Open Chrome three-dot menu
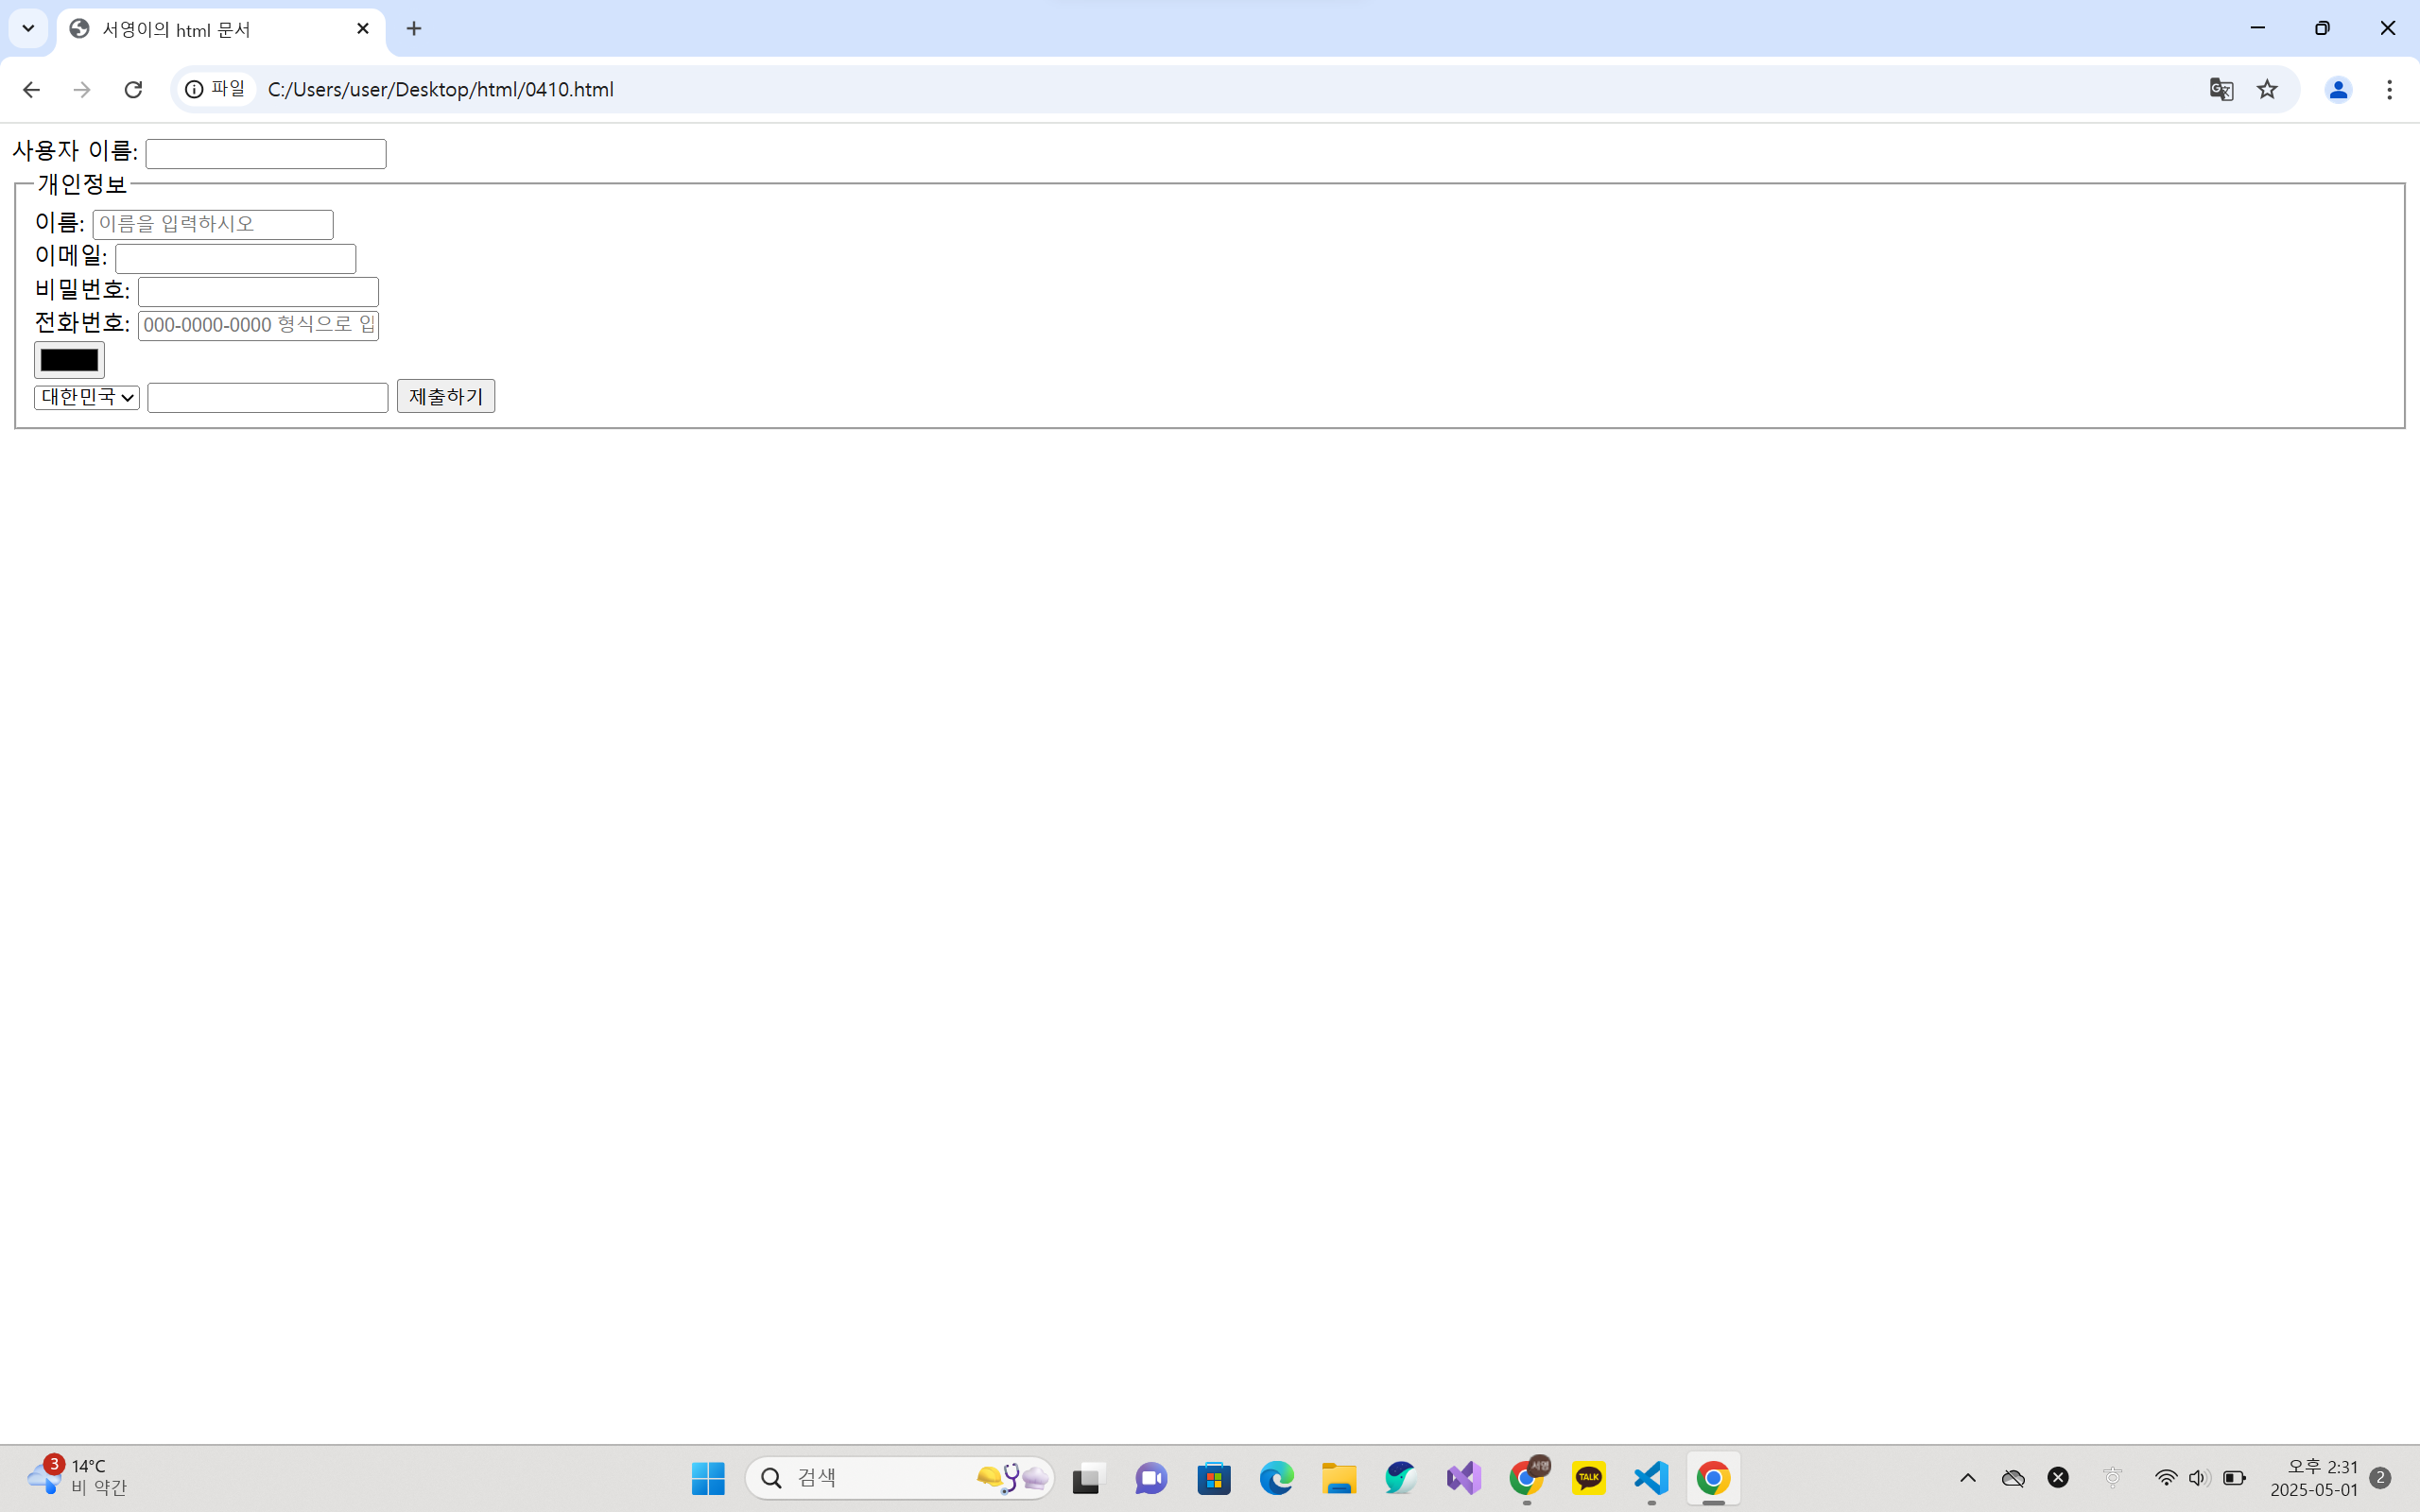The image size is (2420, 1512). (2389, 90)
